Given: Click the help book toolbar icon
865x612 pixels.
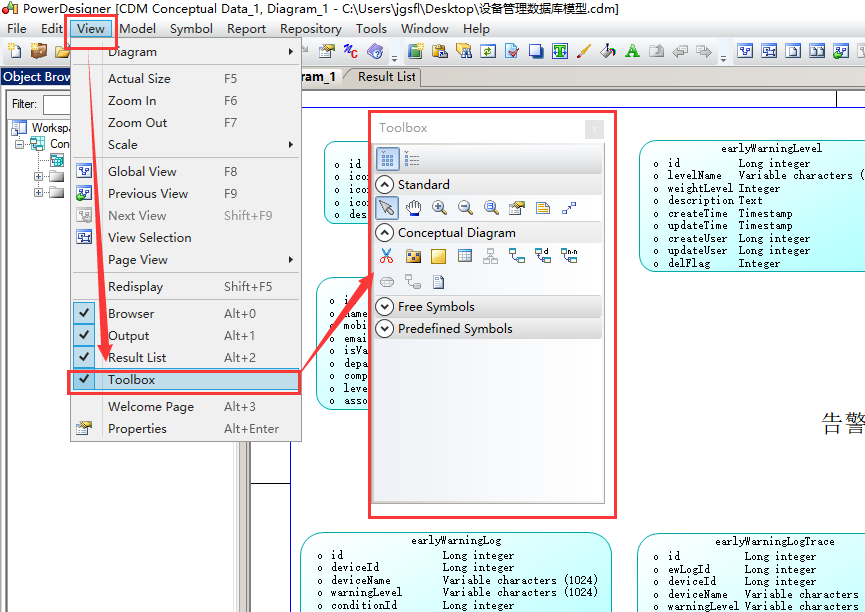Looking at the screenshot, I should point(375,51).
